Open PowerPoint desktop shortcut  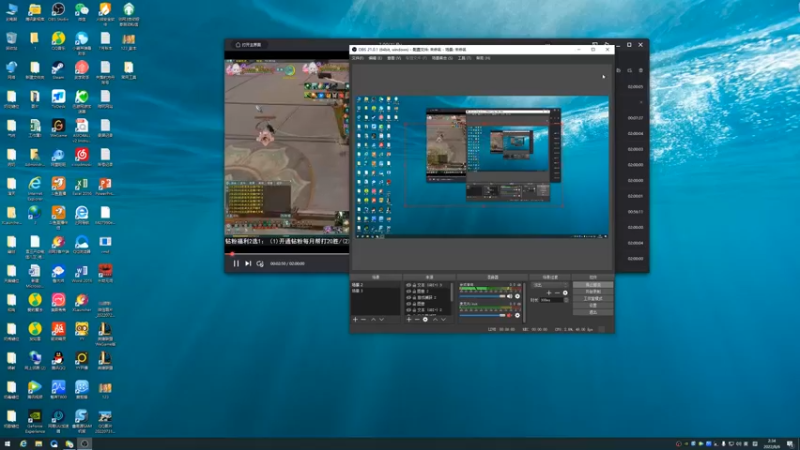105,186
